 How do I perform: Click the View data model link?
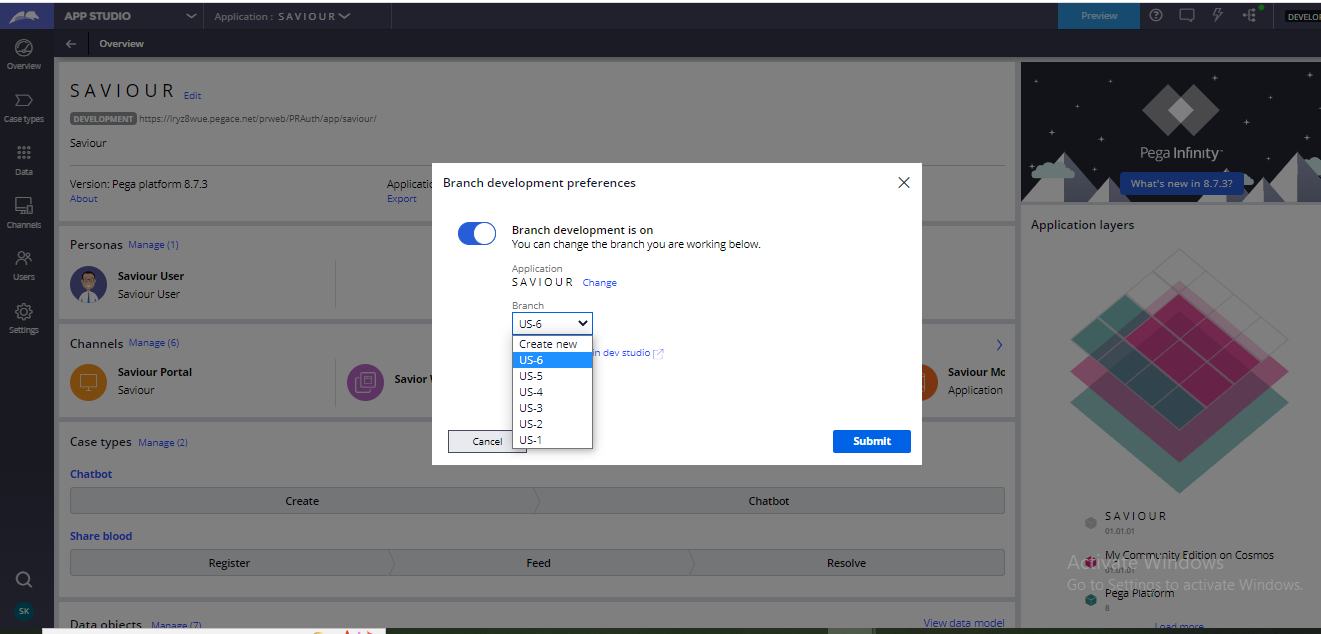[964, 623]
